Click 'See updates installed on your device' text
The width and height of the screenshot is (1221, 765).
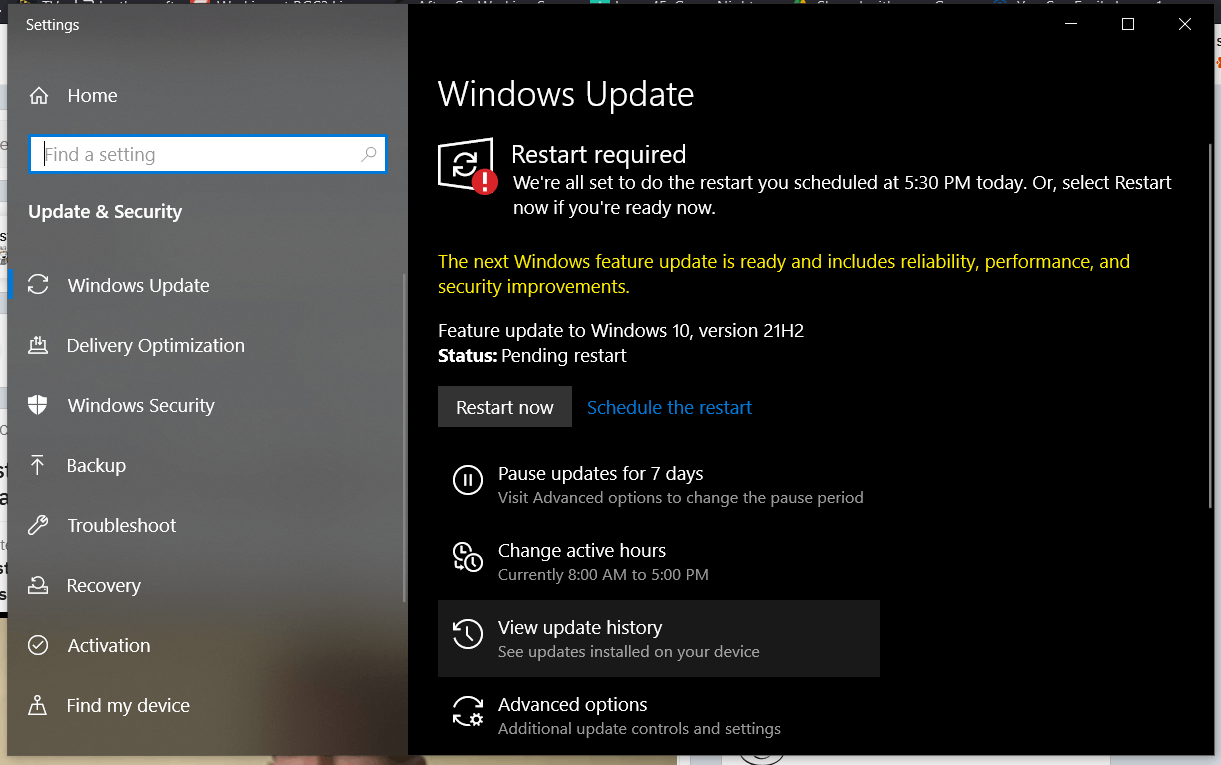coord(629,652)
